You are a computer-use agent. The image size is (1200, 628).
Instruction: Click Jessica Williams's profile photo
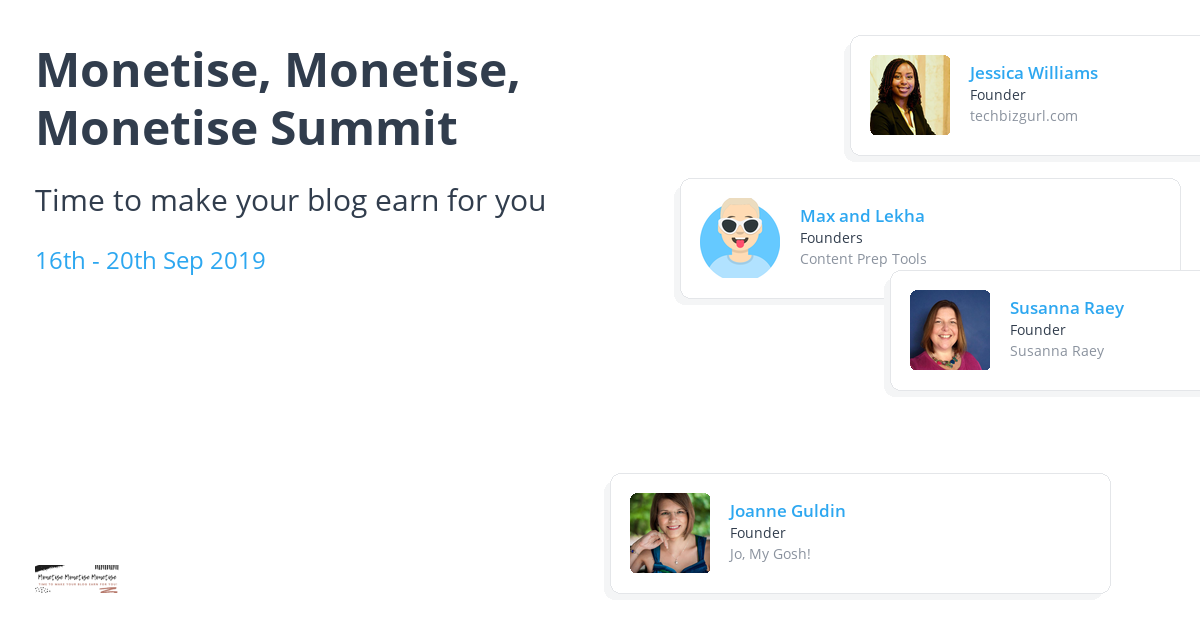[910, 94]
